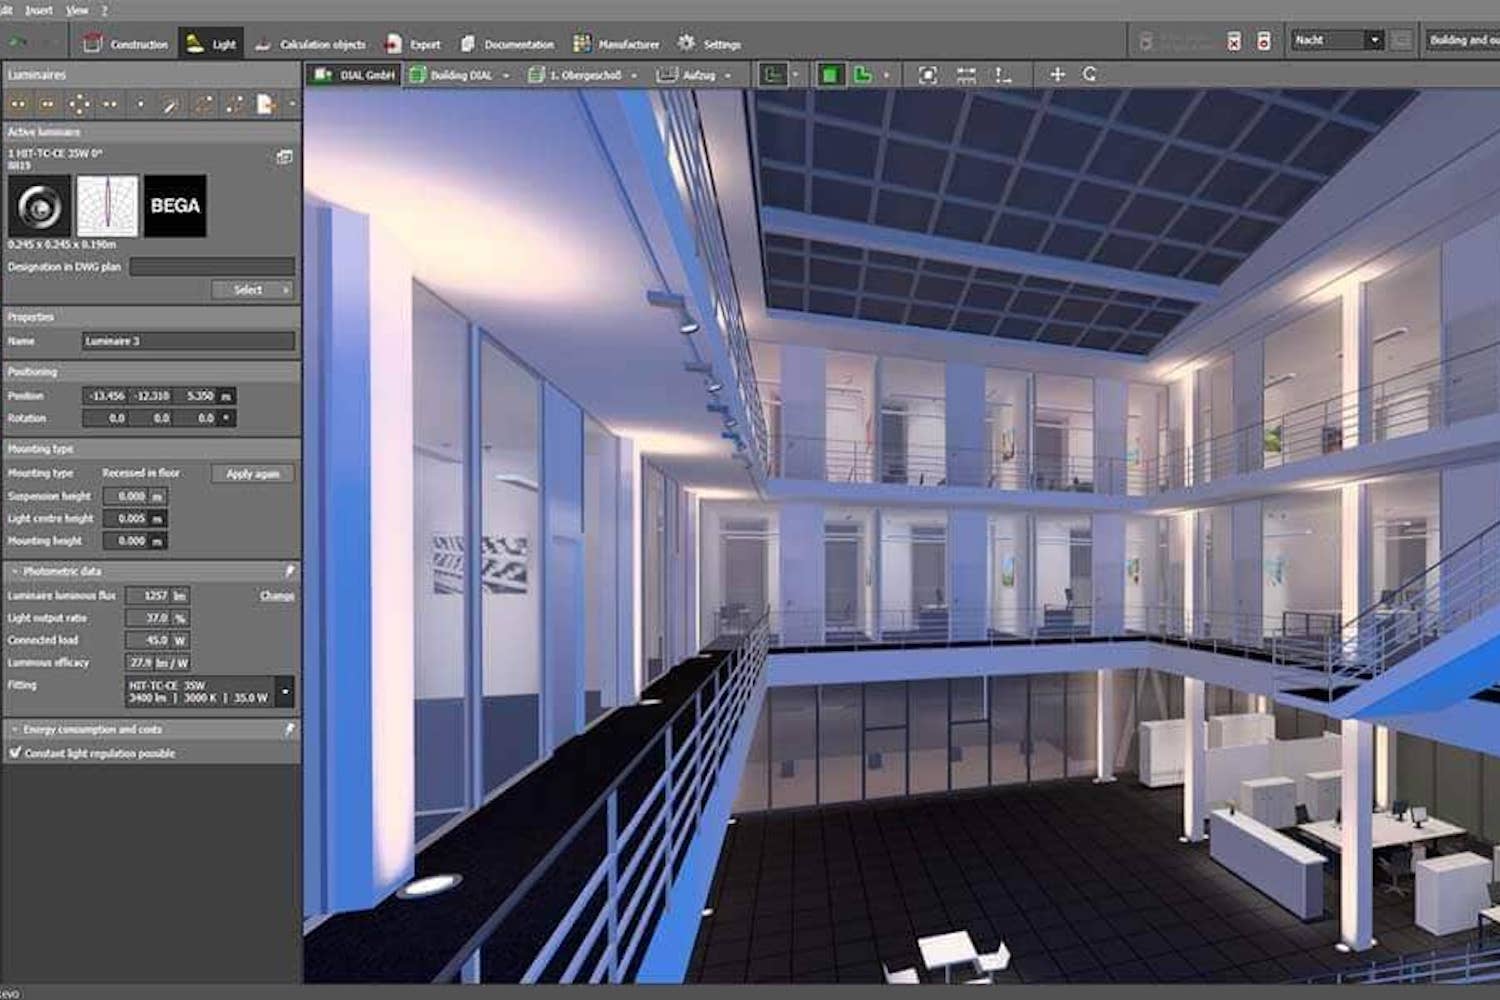Image resolution: width=1500 pixels, height=1000 pixels.
Task: Collapse the Photometric data section
Action: [x=14, y=572]
